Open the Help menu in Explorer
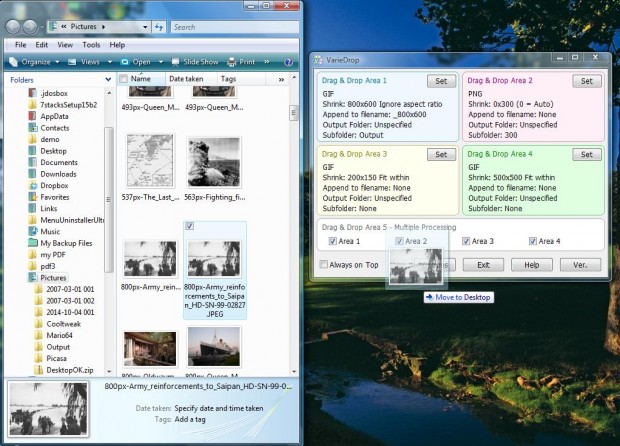The width and height of the screenshot is (620, 446). click(117, 45)
